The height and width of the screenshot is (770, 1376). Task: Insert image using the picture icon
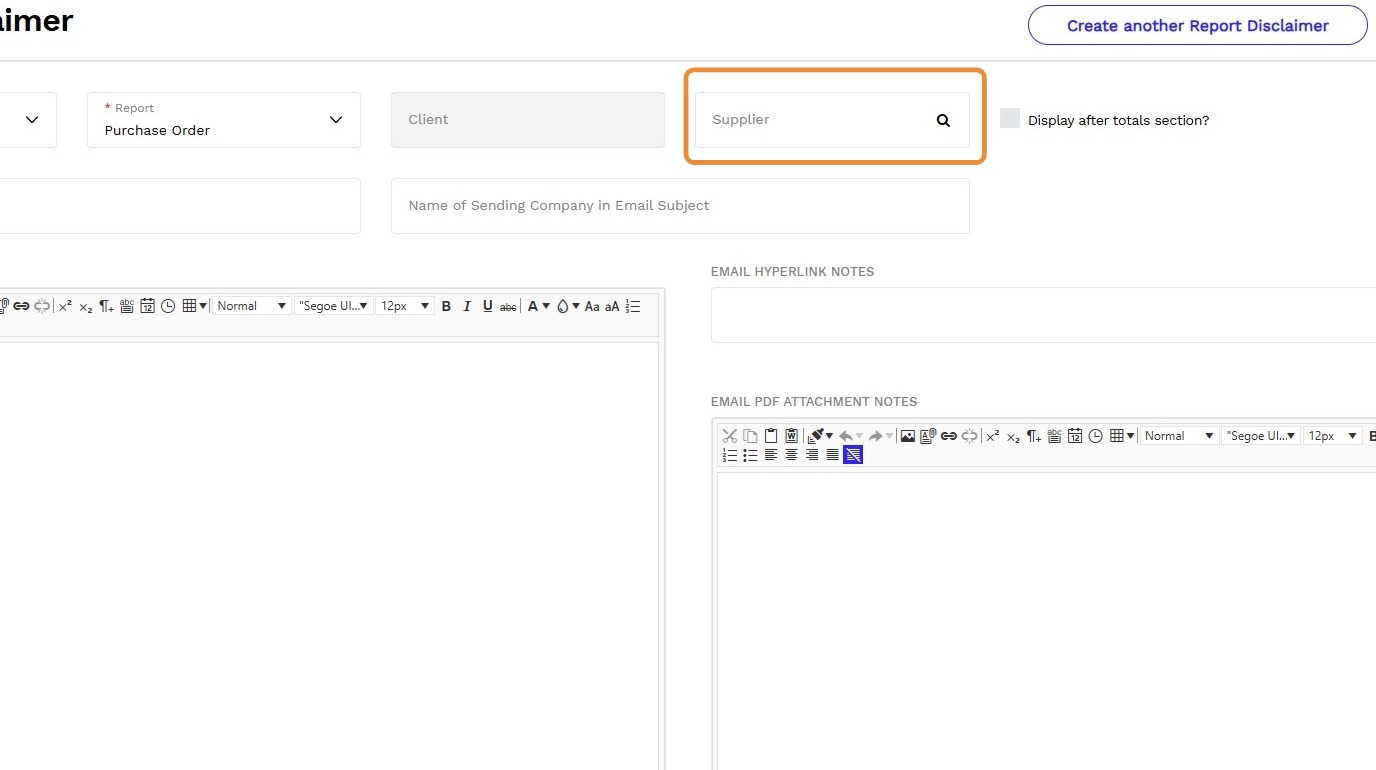click(907, 436)
